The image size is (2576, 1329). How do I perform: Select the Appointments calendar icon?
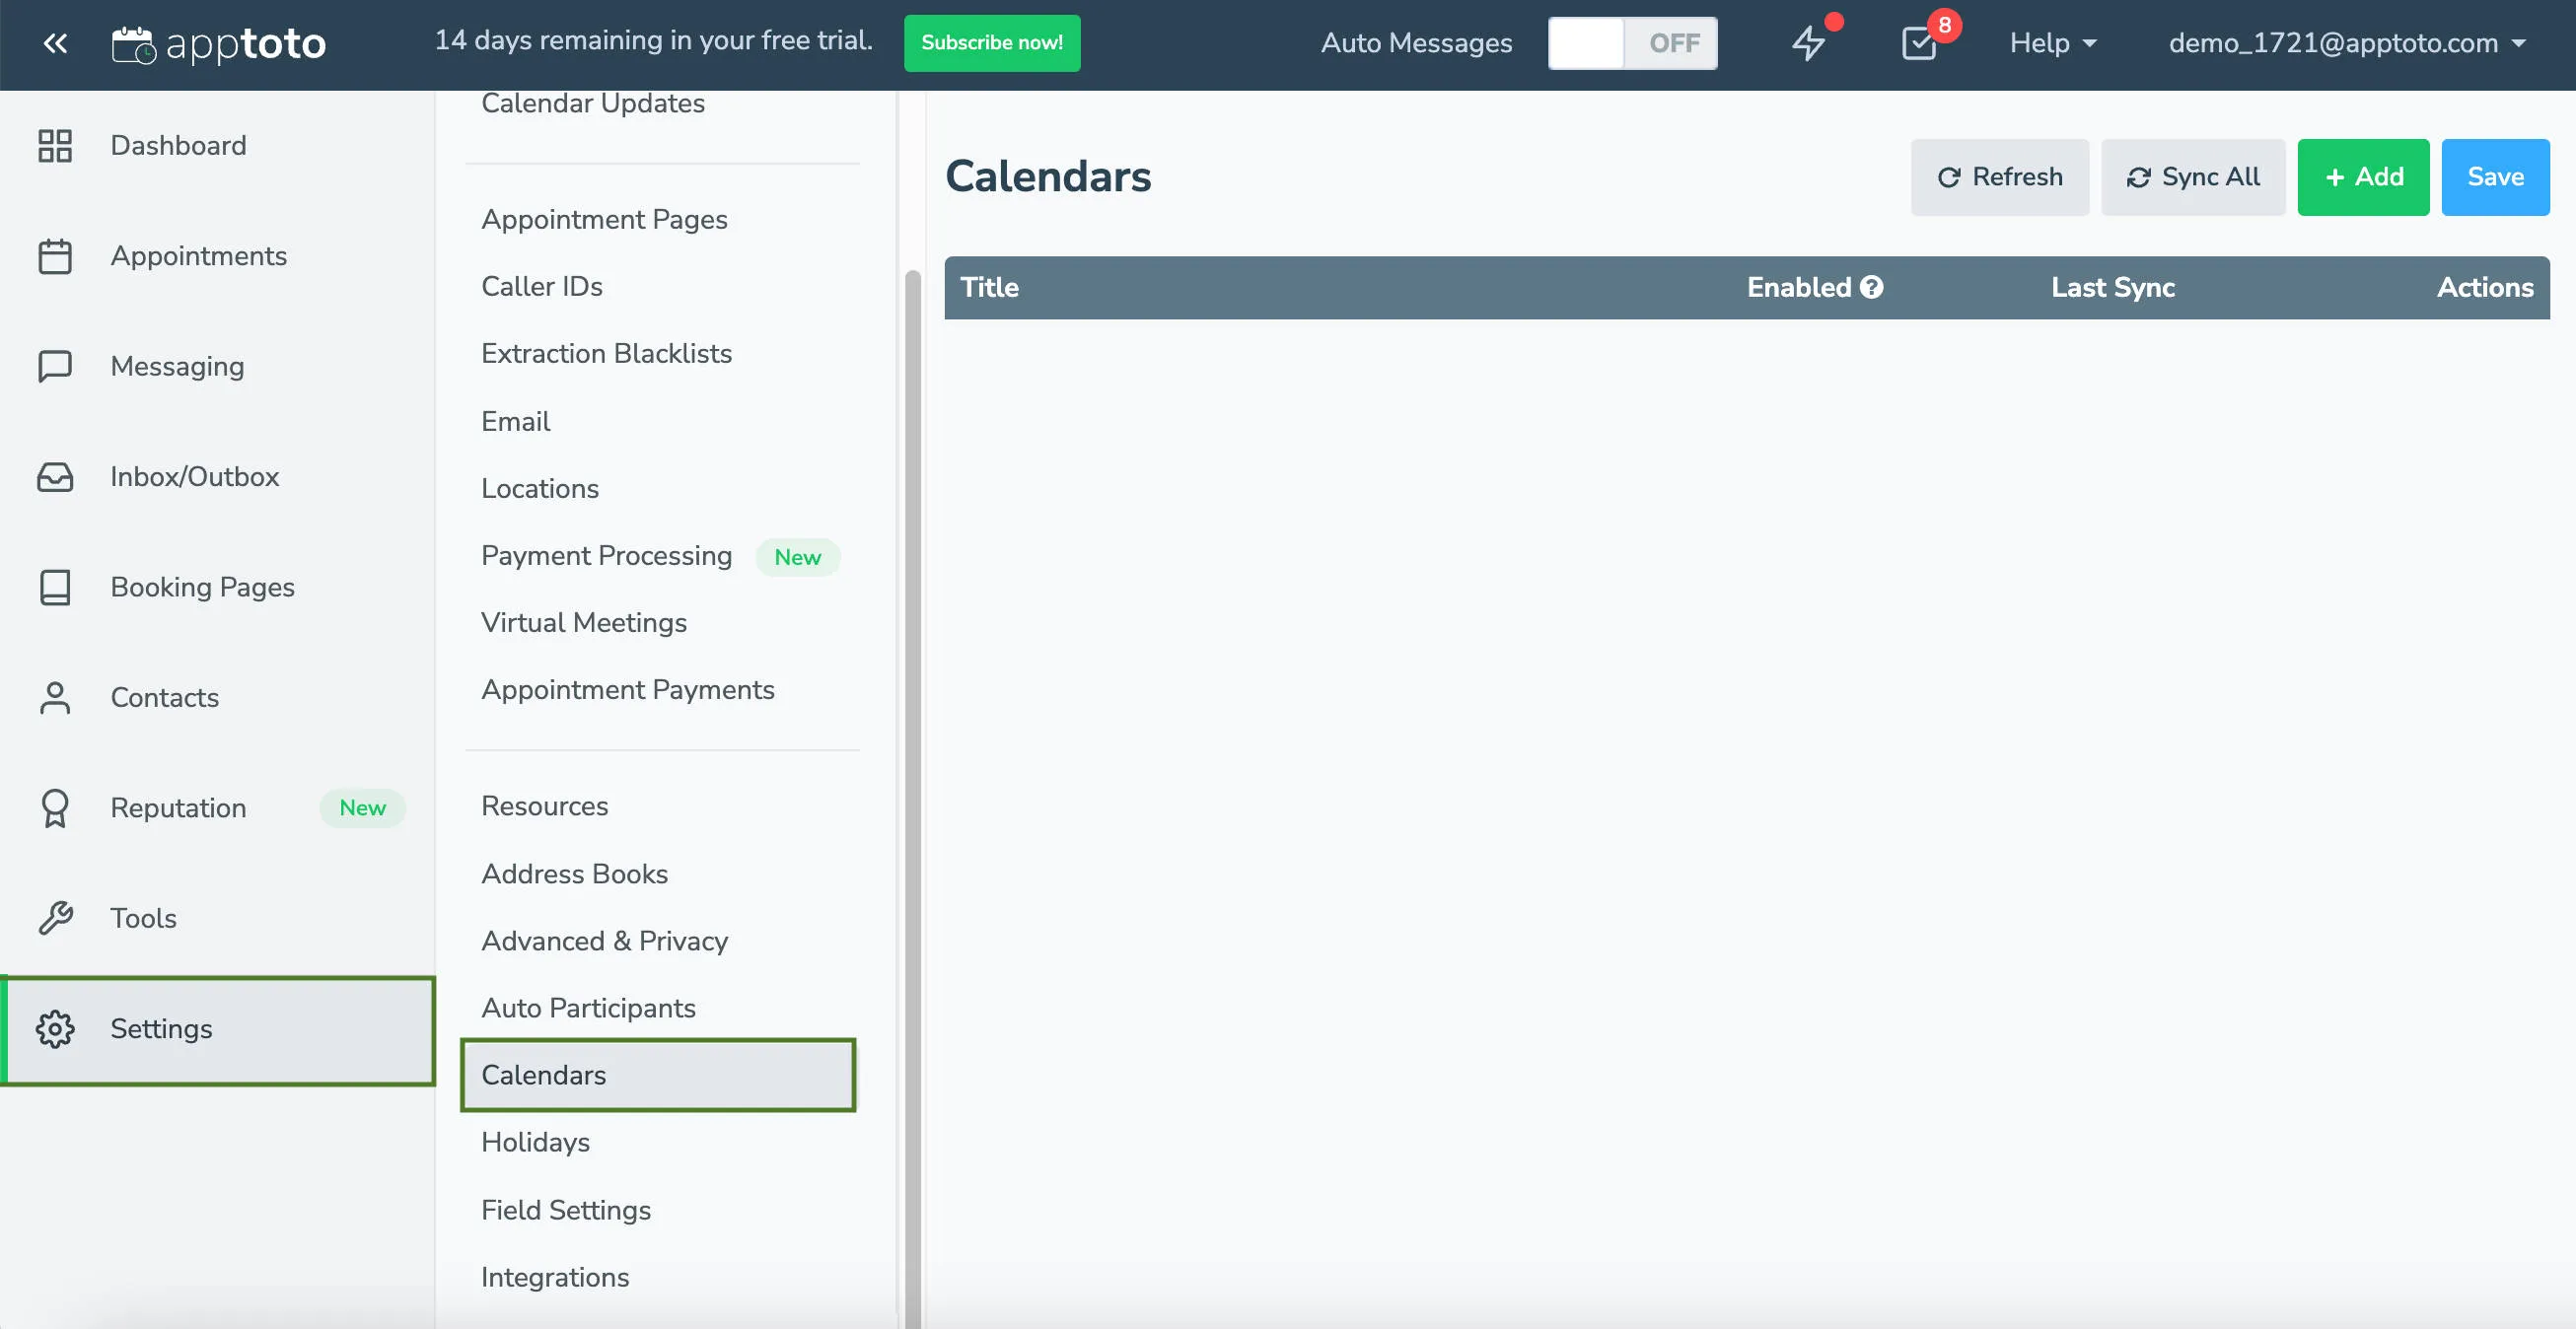(x=55, y=256)
